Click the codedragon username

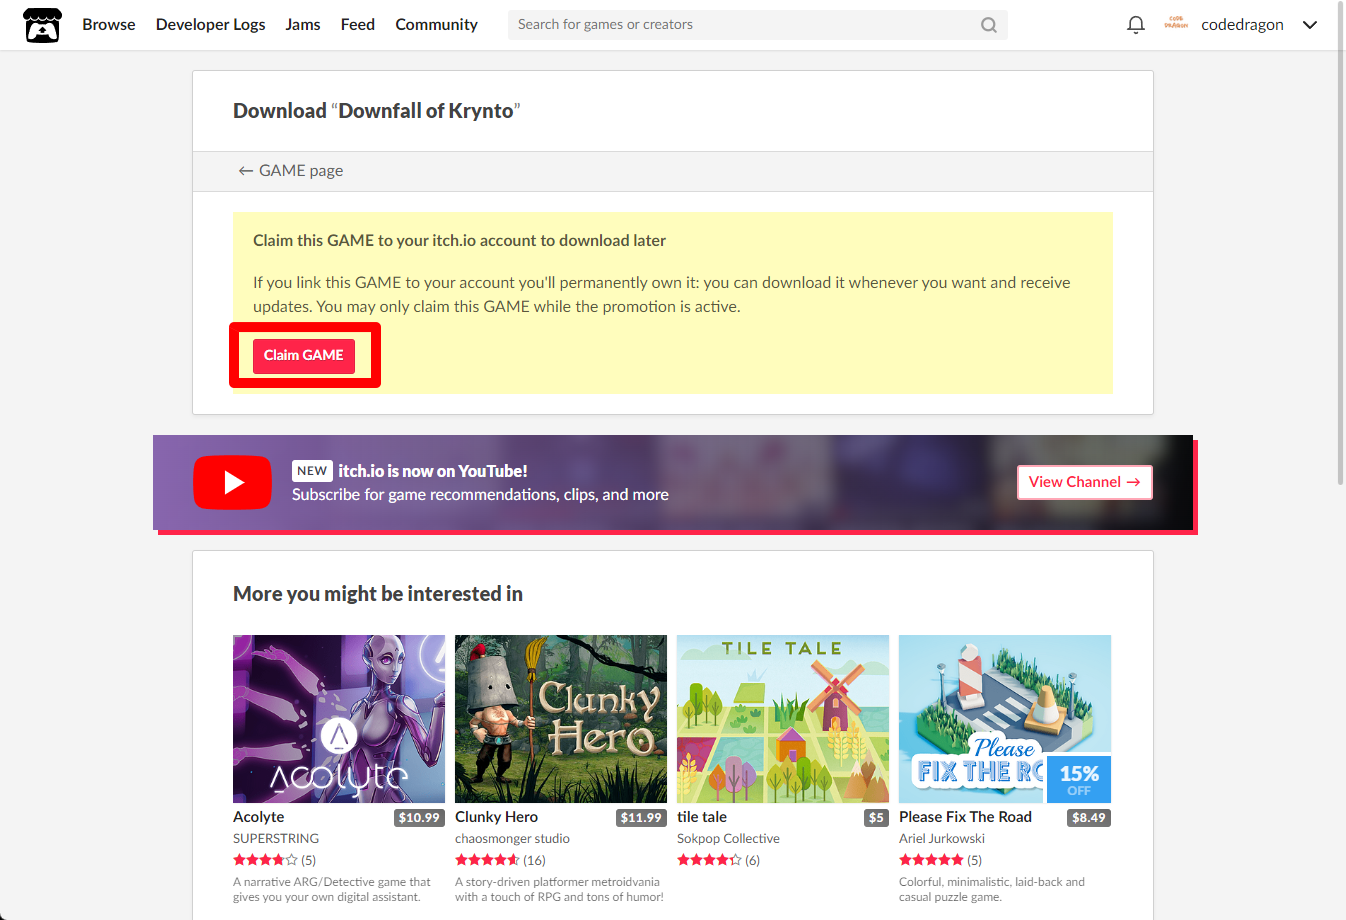pyautogui.click(x=1242, y=25)
